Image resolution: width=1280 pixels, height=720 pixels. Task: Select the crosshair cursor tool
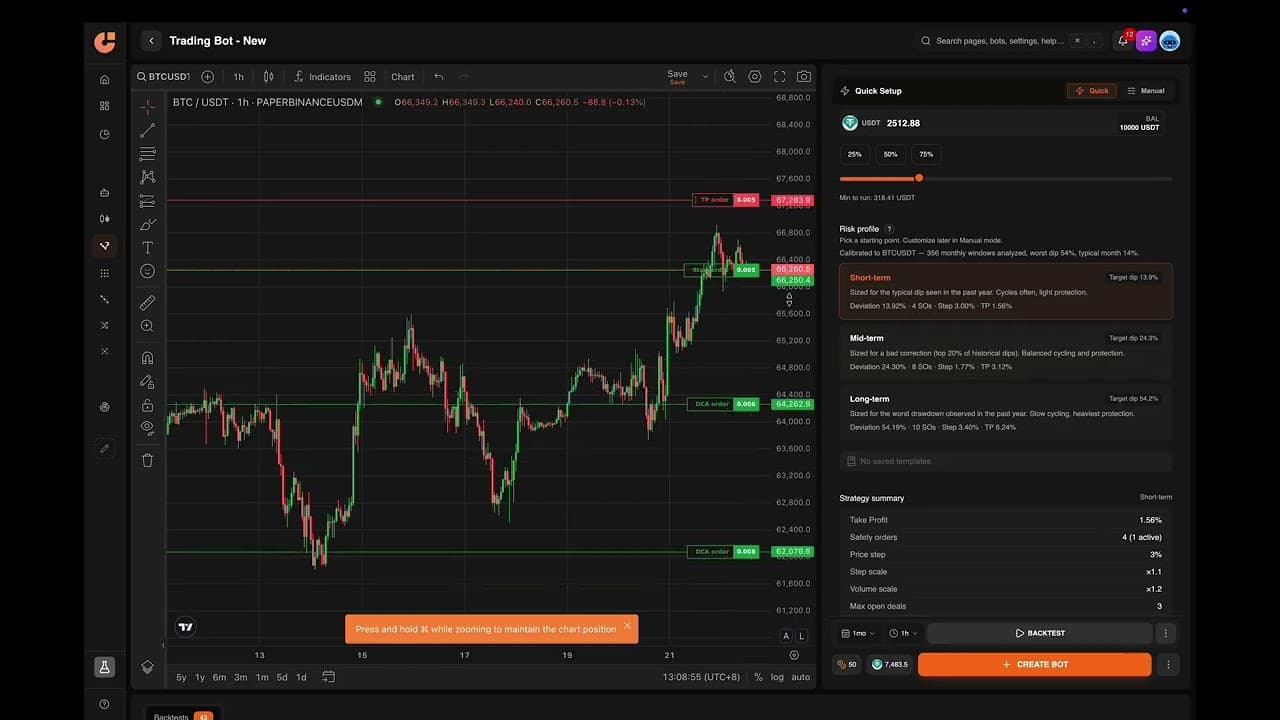pos(147,106)
